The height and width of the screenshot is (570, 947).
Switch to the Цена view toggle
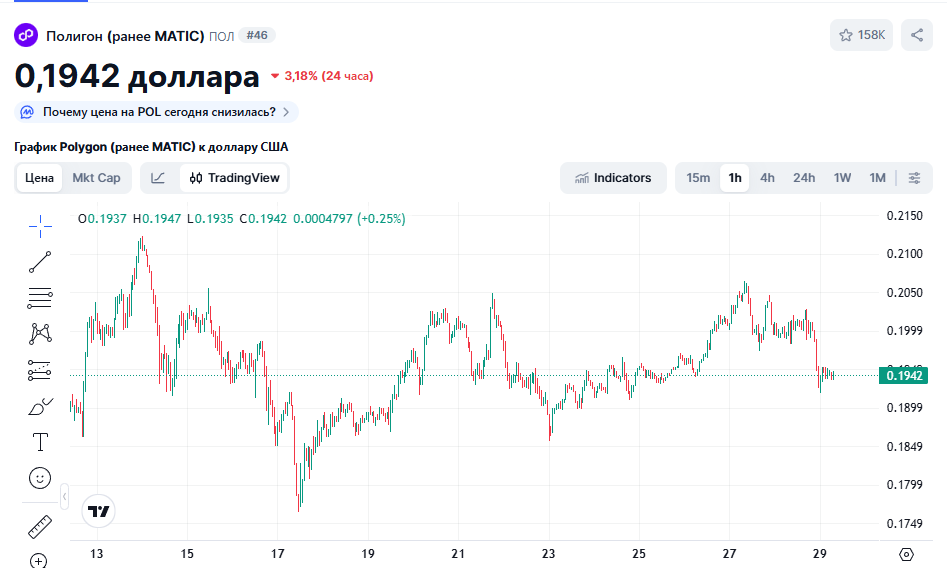pos(40,178)
